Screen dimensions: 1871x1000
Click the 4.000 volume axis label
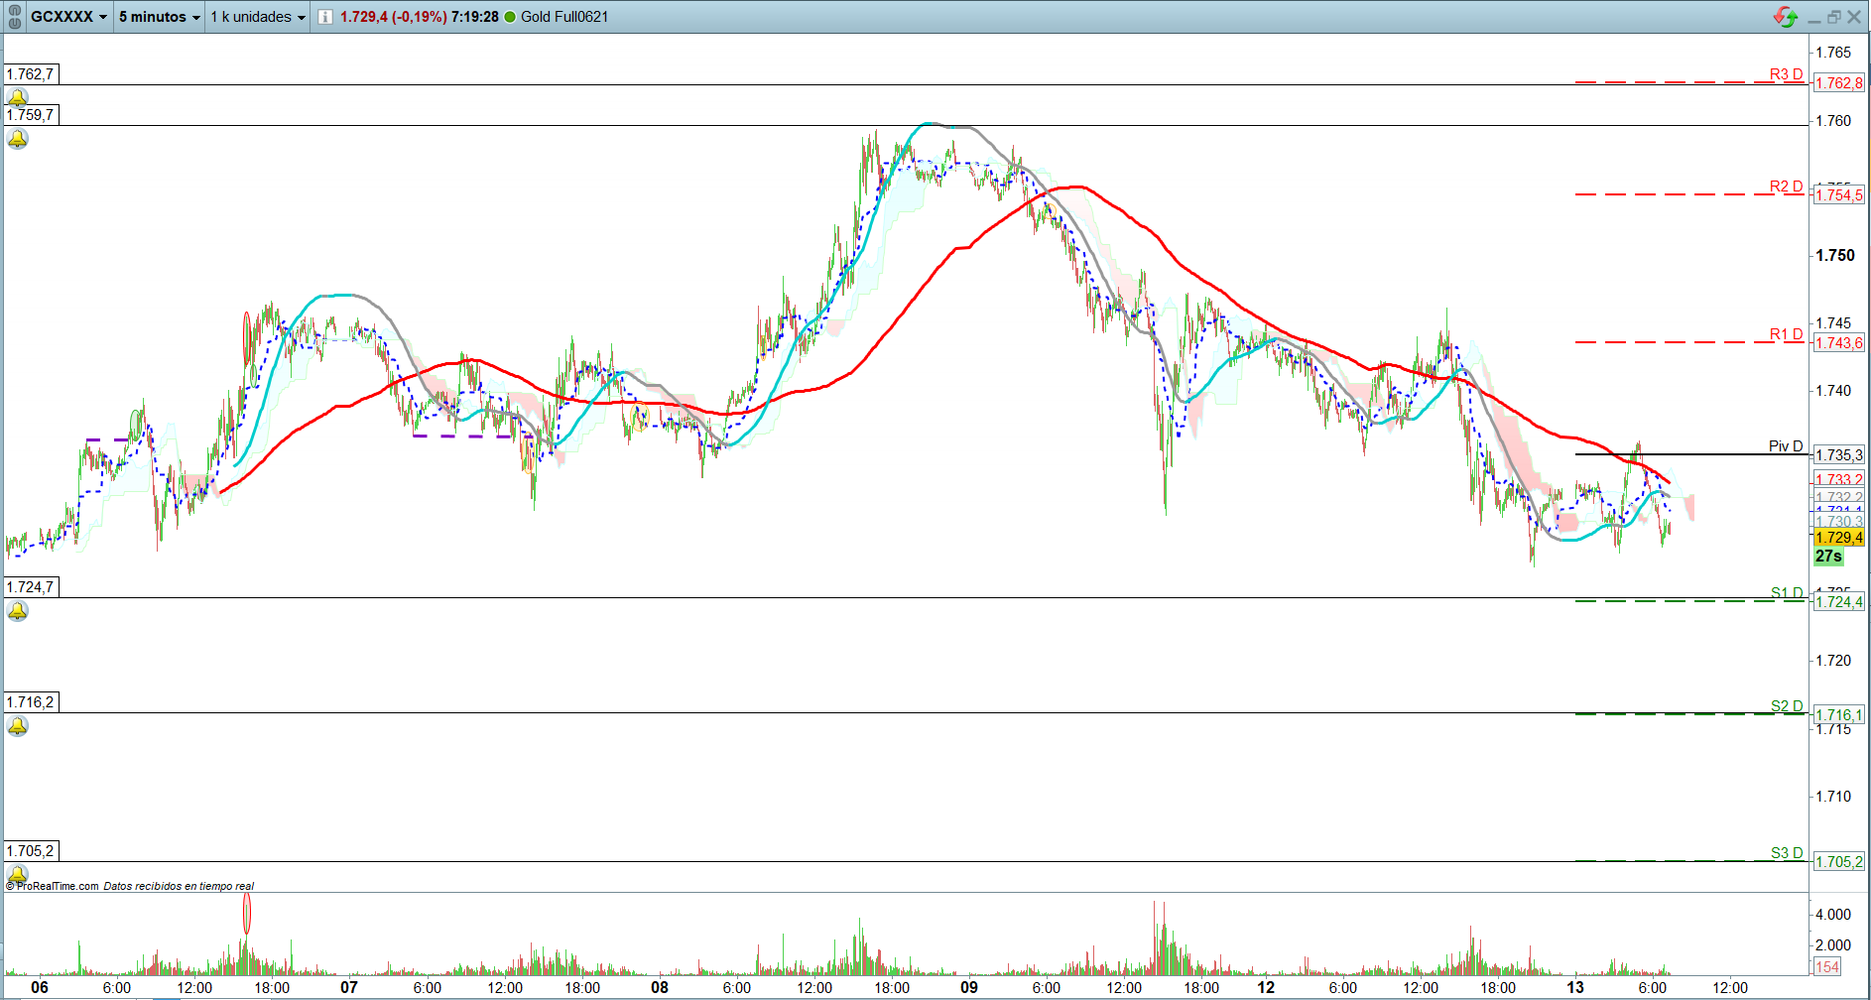coord(1833,914)
